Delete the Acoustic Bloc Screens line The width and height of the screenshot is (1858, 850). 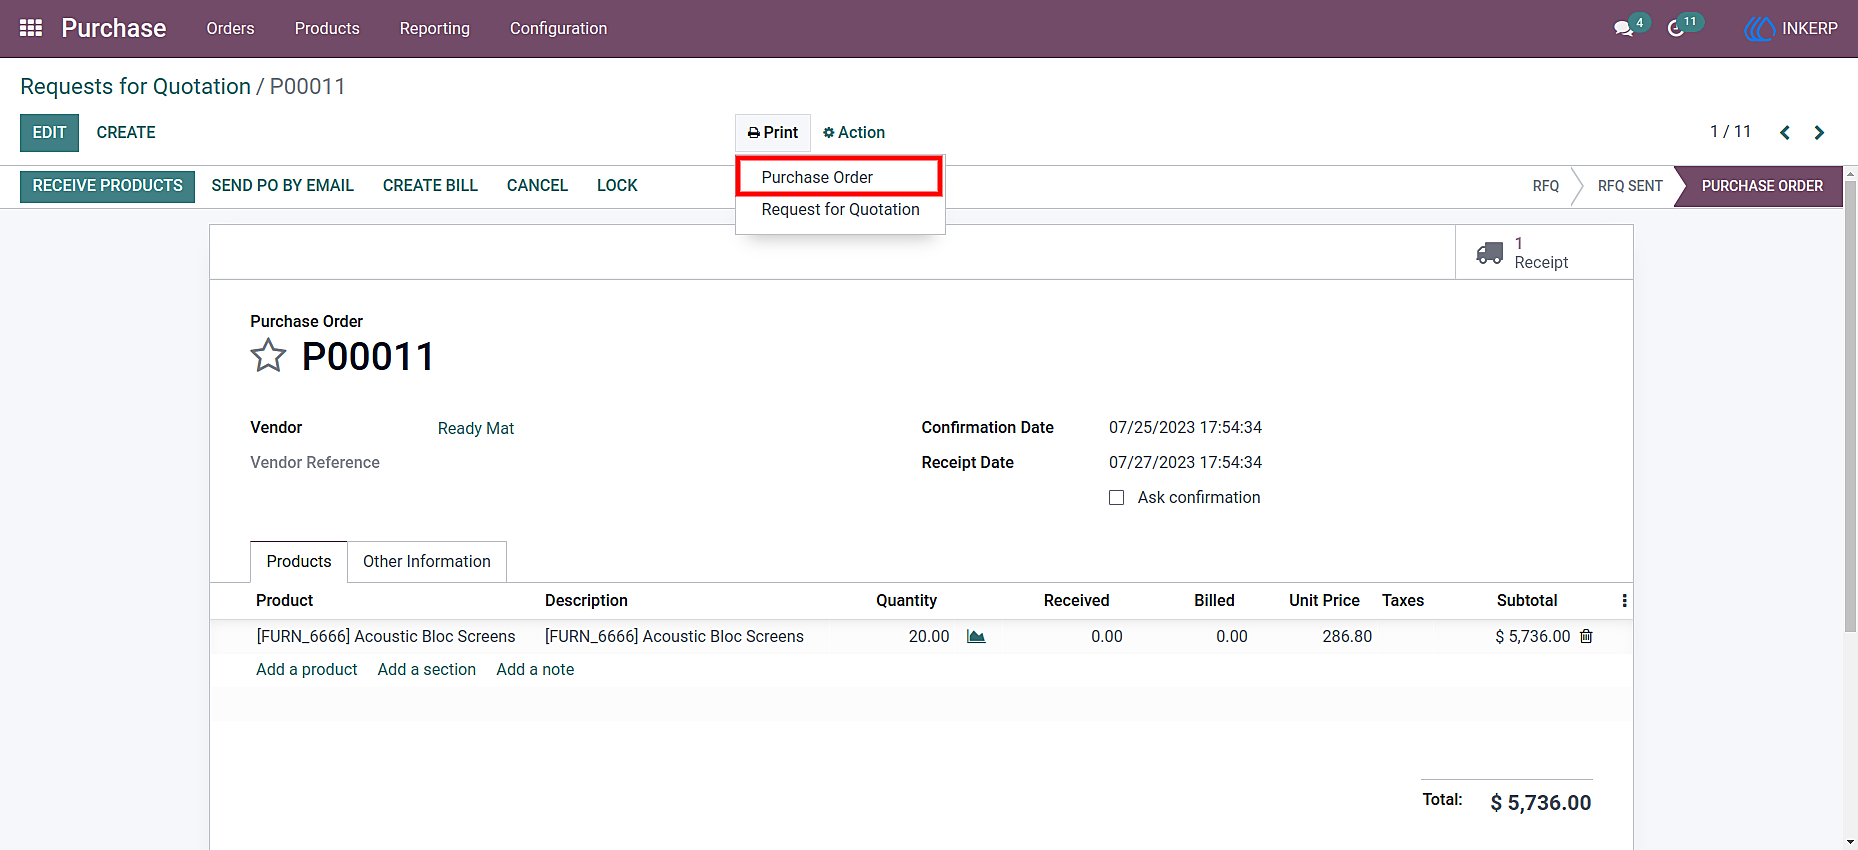(1586, 636)
